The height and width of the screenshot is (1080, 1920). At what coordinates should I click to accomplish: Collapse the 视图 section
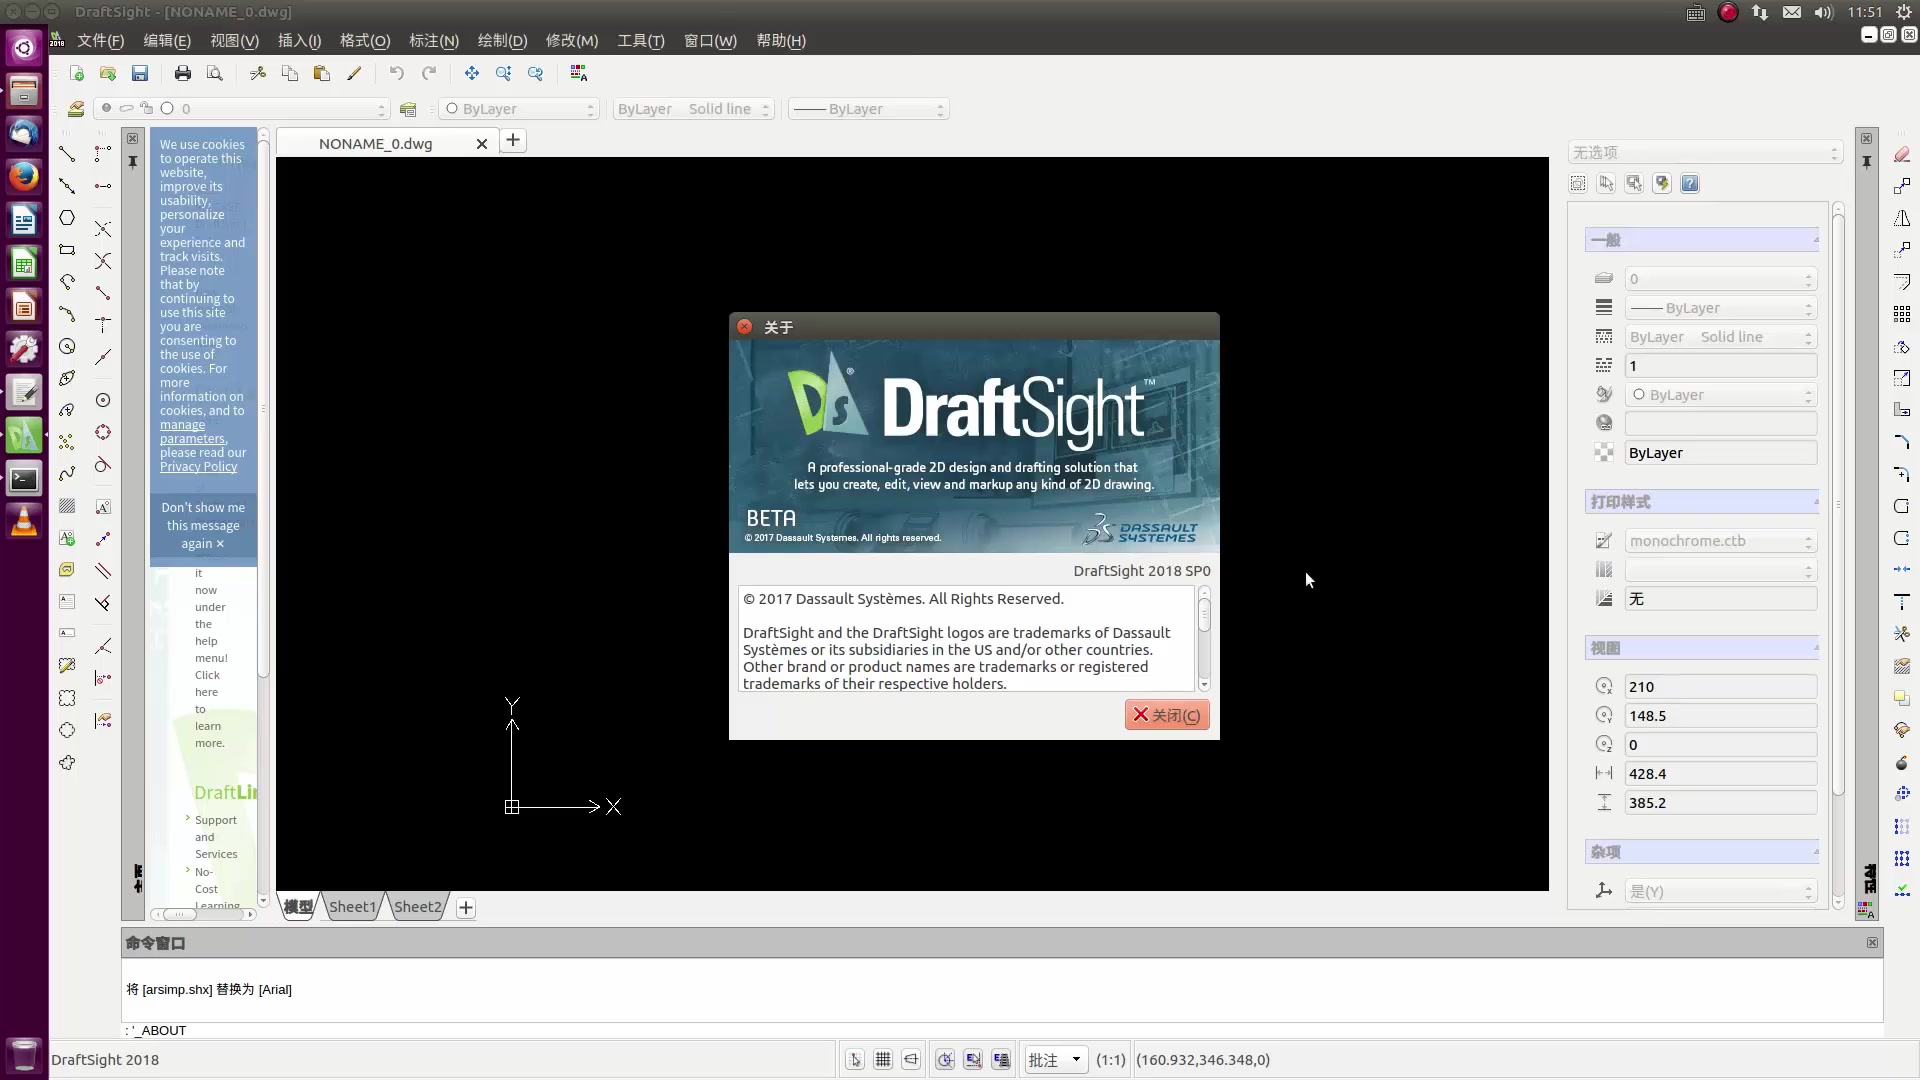pos(1701,648)
